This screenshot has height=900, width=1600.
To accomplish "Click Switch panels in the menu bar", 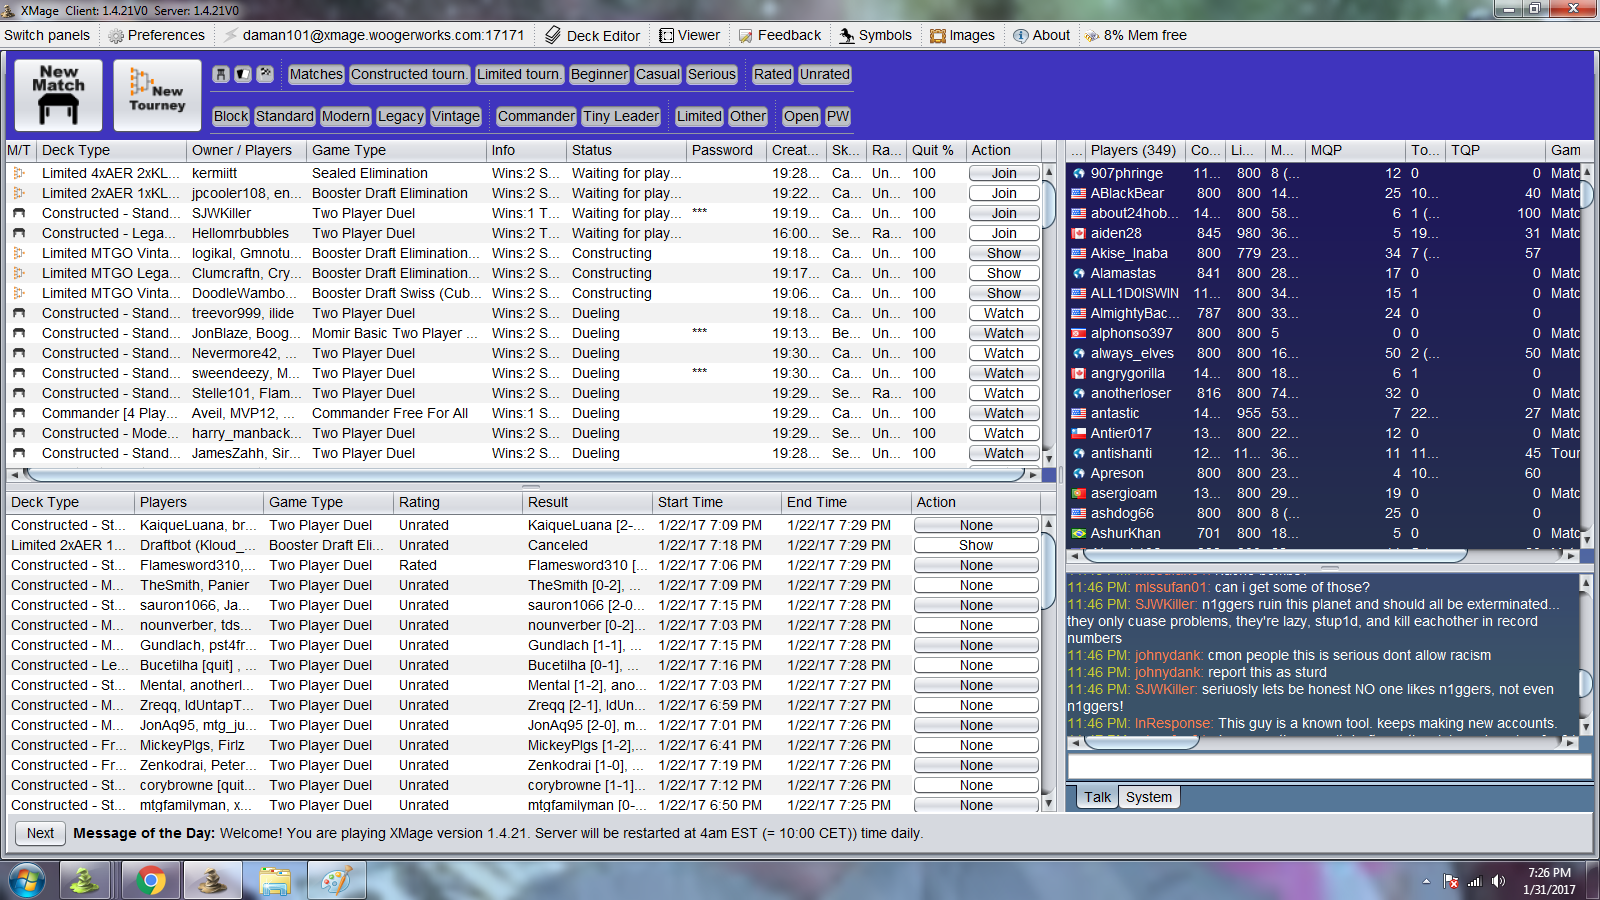I will coord(47,35).
